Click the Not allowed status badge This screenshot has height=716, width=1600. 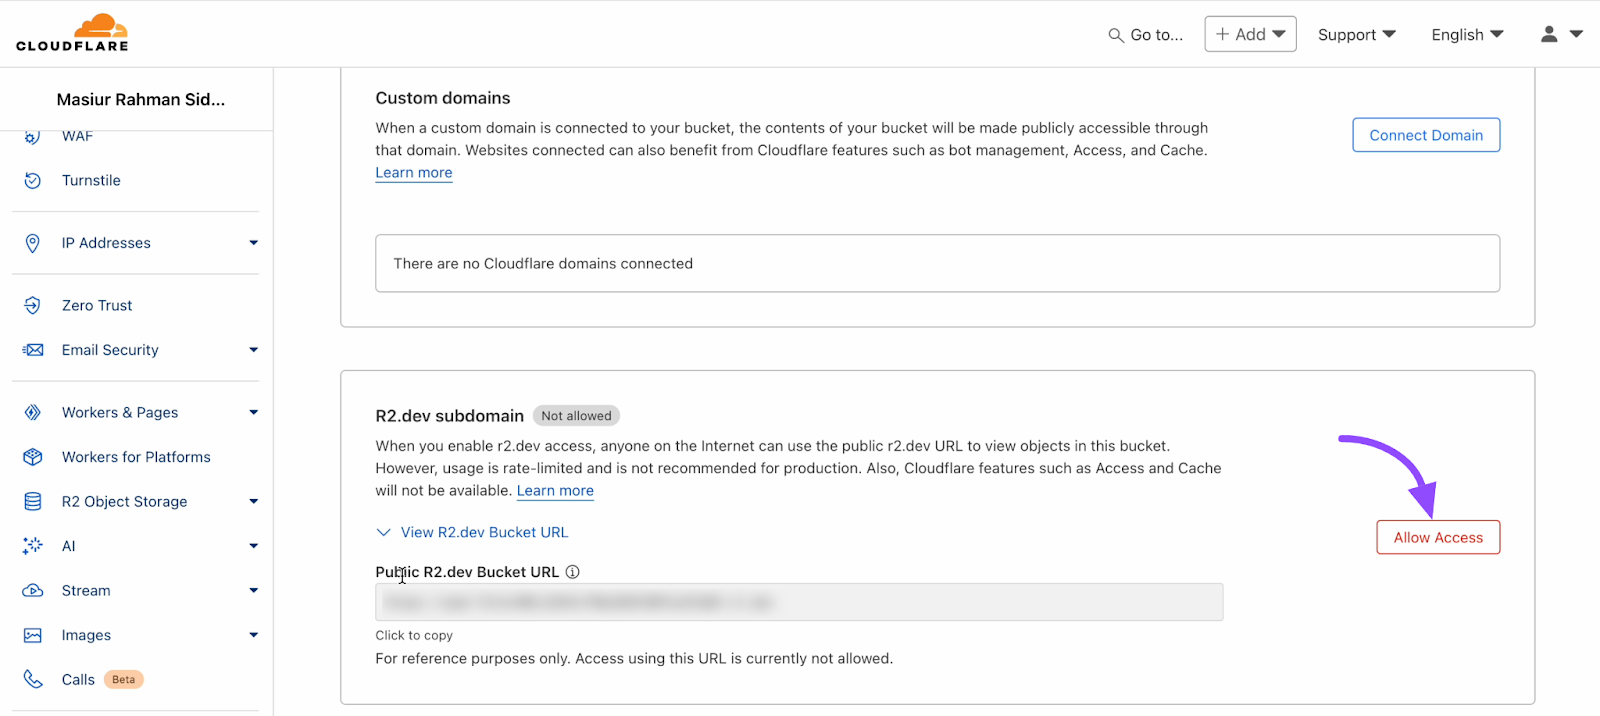tap(576, 416)
